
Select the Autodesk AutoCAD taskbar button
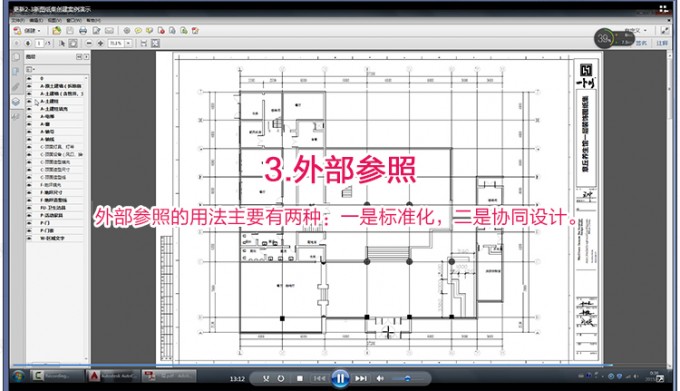(x=113, y=376)
